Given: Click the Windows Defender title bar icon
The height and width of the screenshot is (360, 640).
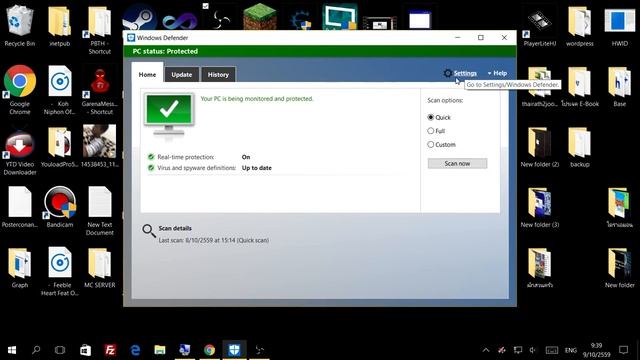Looking at the screenshot, I should click(x=131, y=38).
